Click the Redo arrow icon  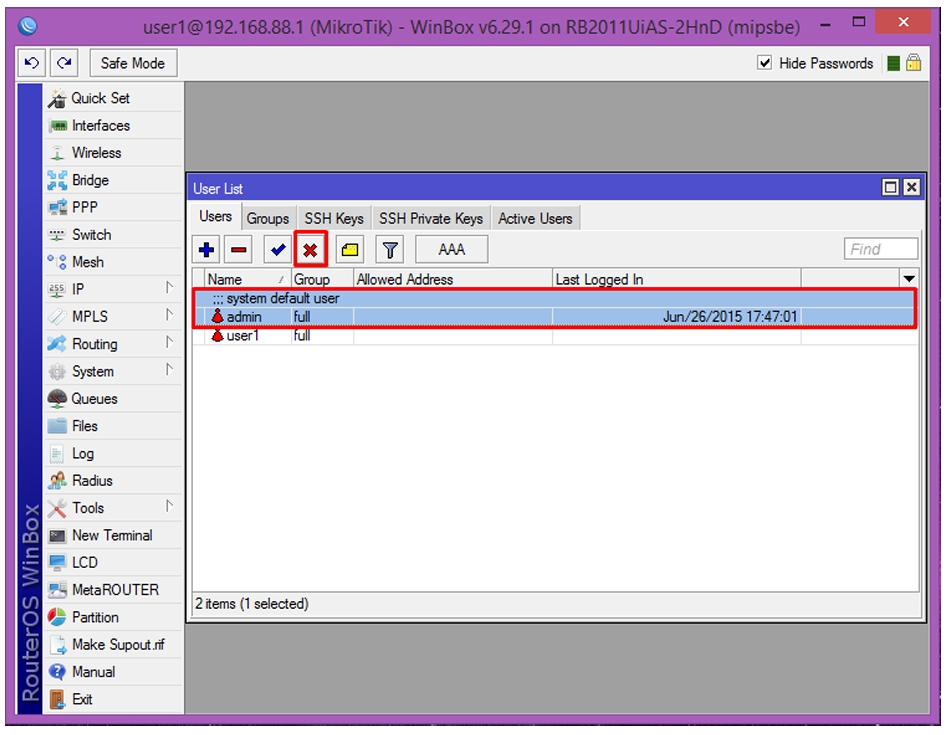64,63
